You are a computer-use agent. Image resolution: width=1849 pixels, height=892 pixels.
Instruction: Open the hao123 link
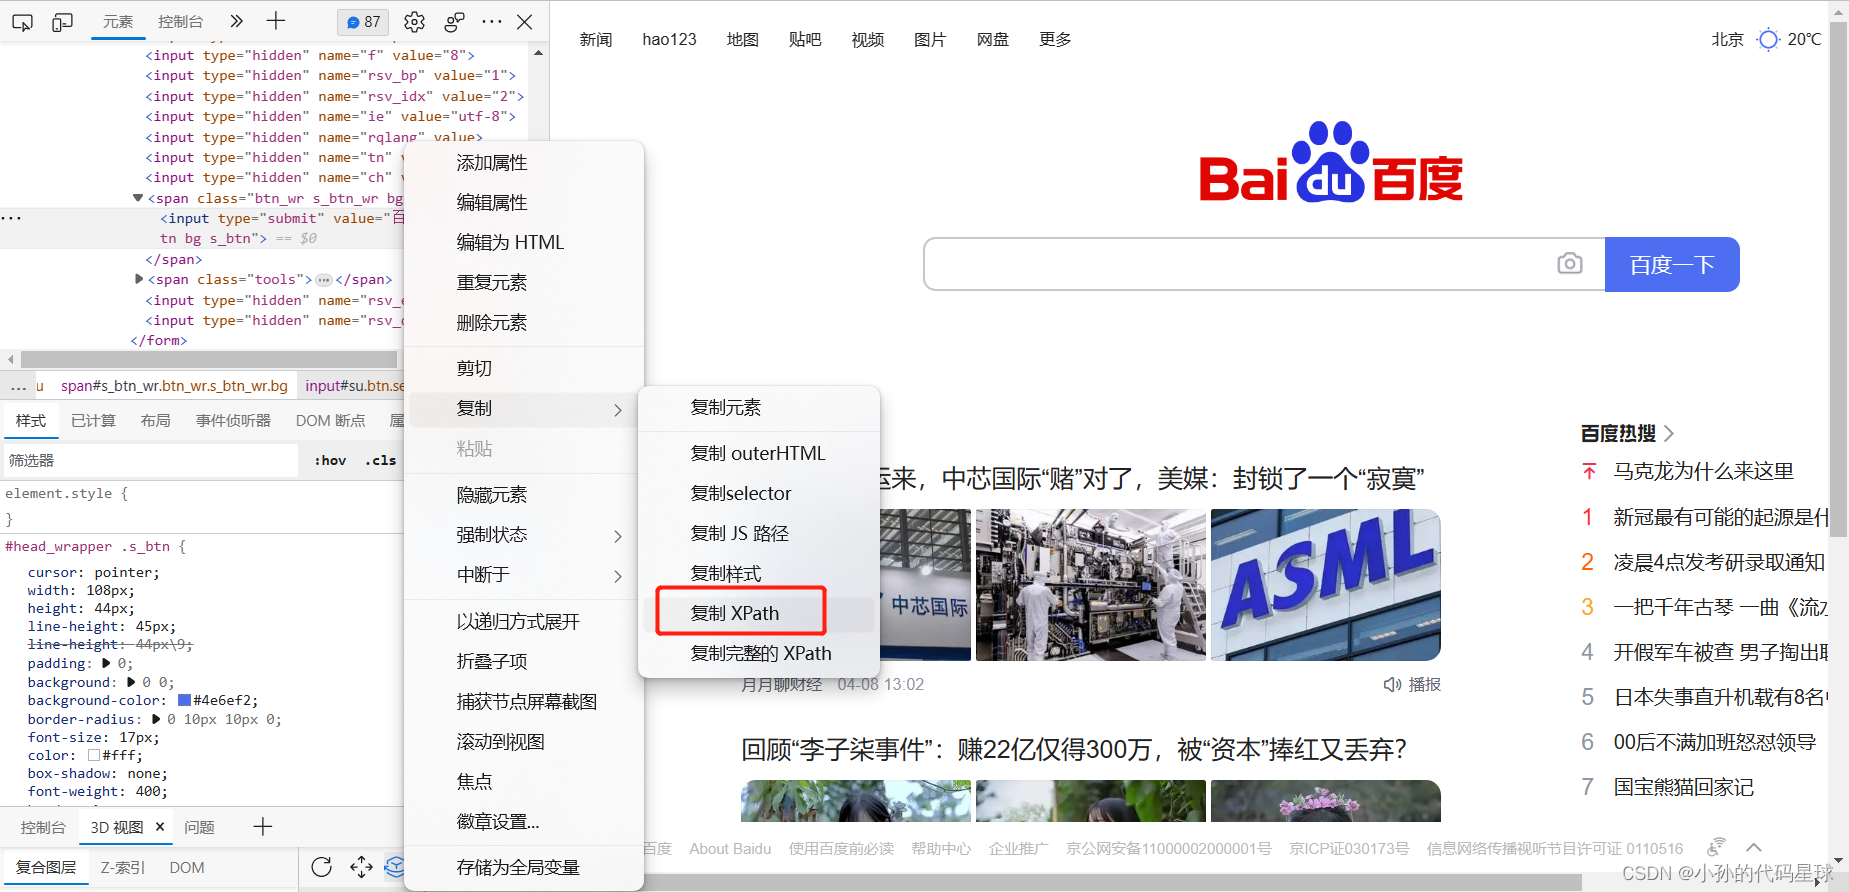pyautogui.click(x=669, y=39)
